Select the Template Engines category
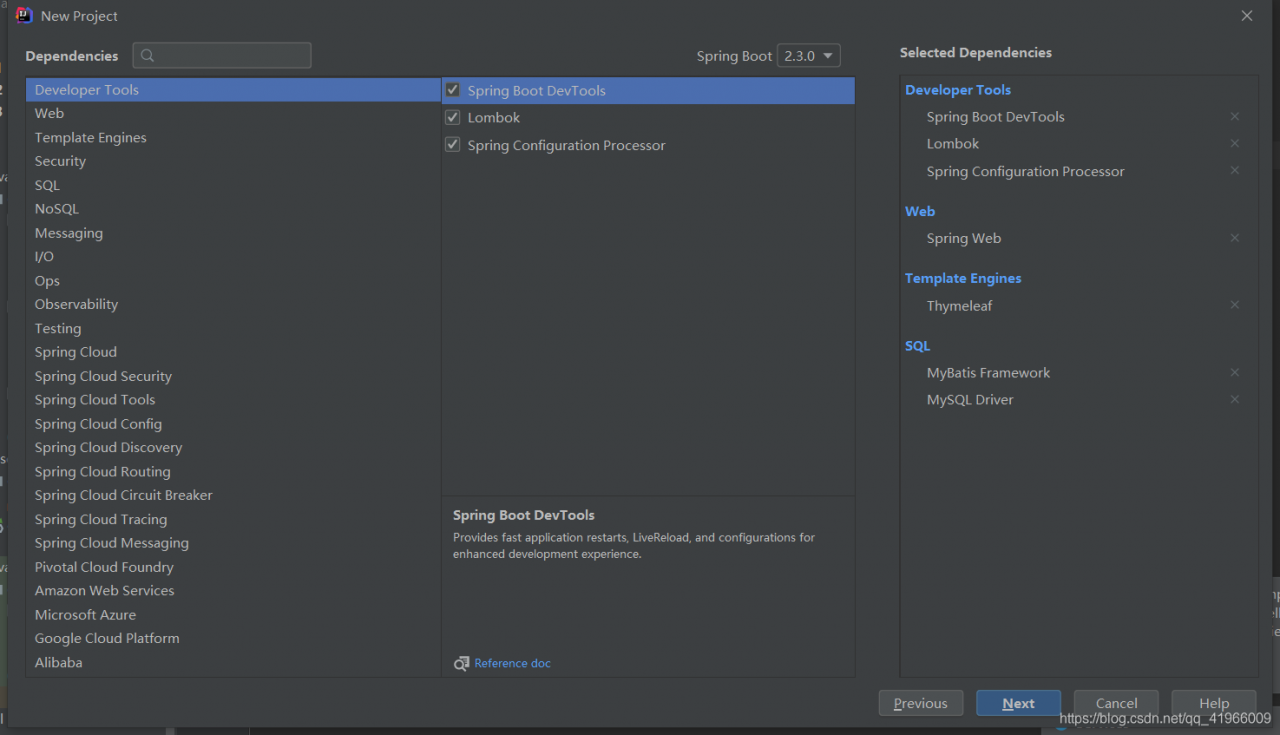1280x735 pixels. 233,138
